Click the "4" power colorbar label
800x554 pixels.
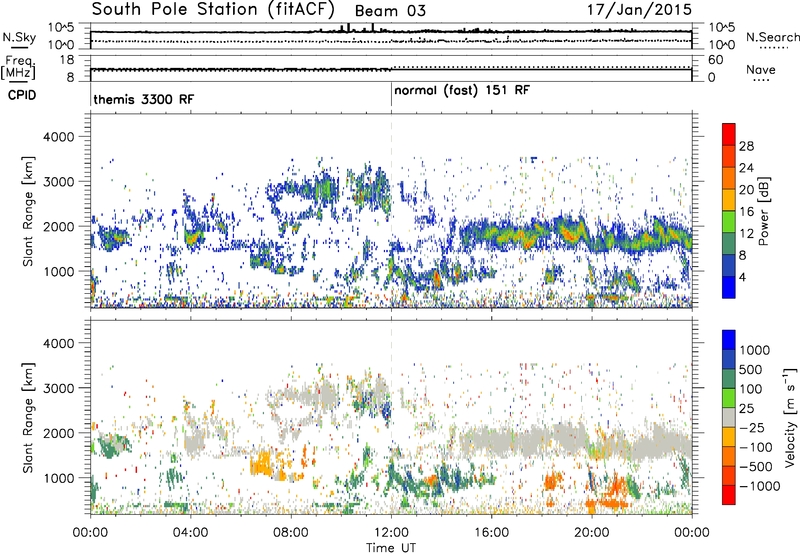point(743,277)
